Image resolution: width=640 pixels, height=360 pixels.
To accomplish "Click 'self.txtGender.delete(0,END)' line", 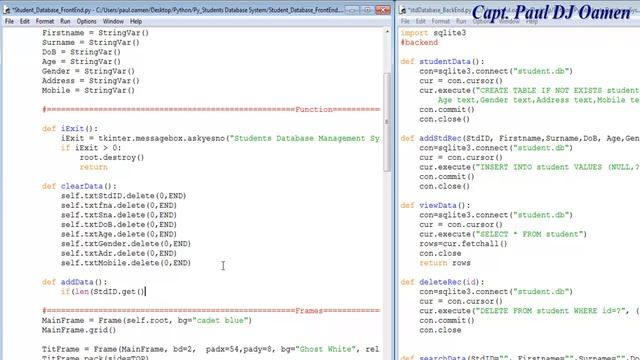I will 126,244.
